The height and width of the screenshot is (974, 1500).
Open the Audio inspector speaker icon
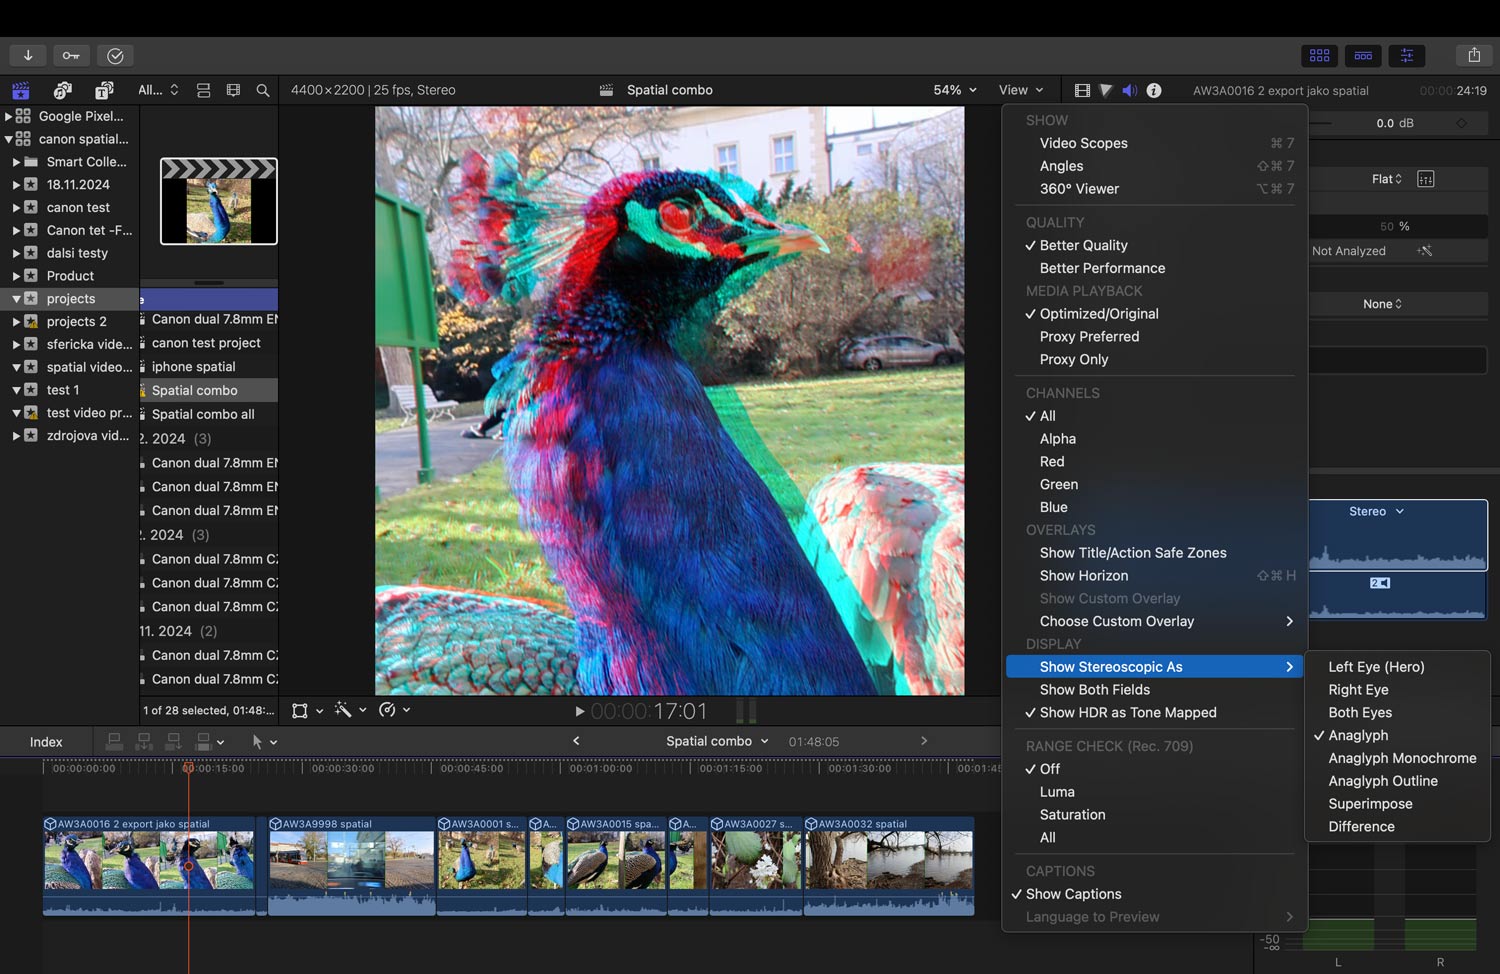pos(1130,90)
